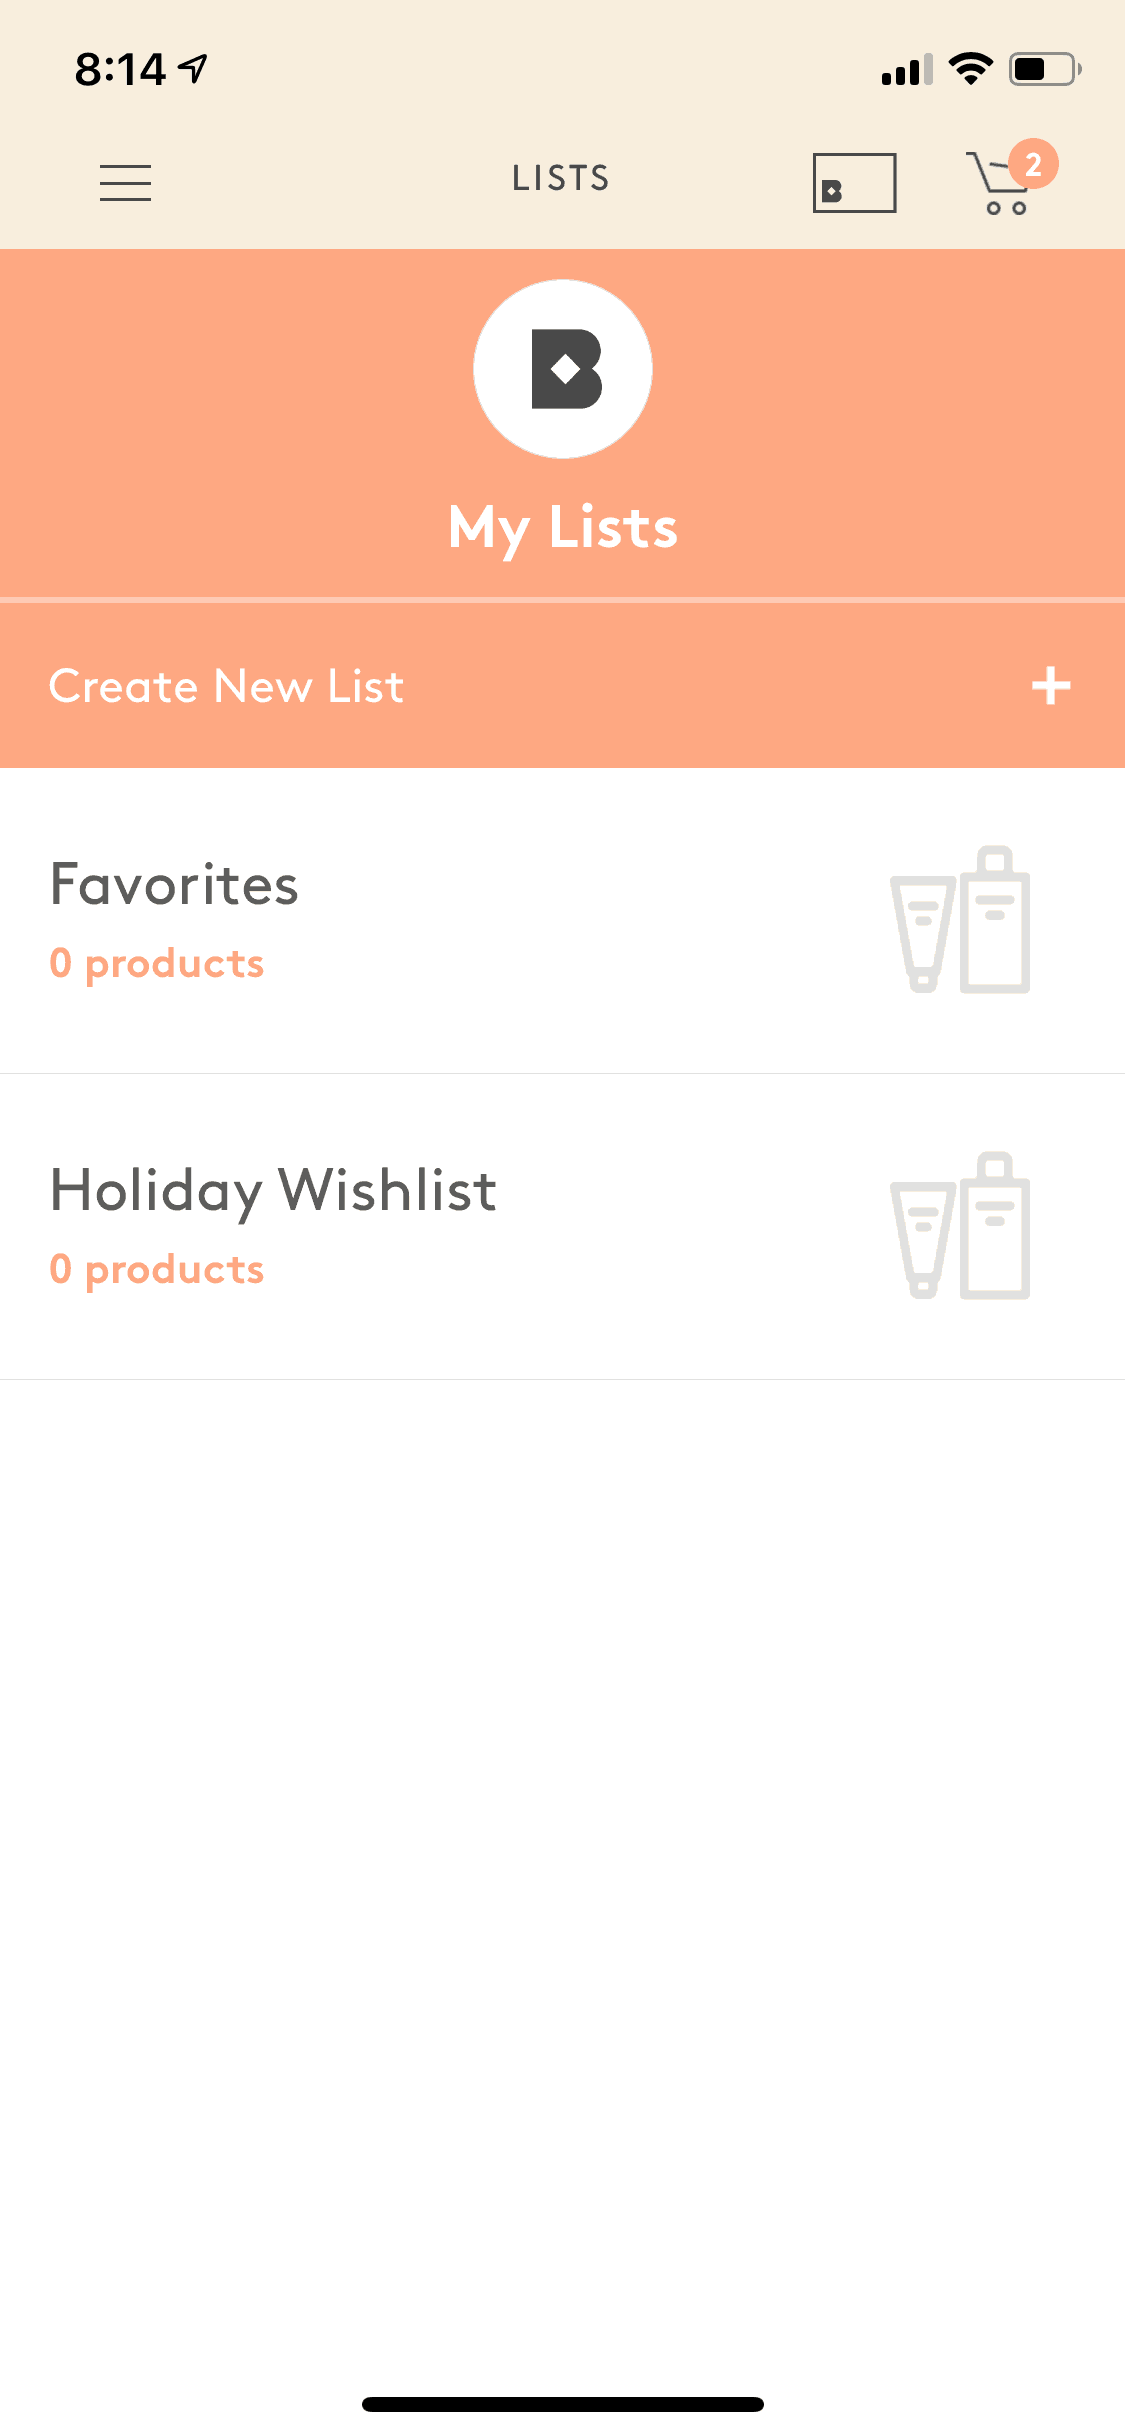Open the Holiday Wishlist list
Screen dimensions: 1125x2436
(273, 1191)
